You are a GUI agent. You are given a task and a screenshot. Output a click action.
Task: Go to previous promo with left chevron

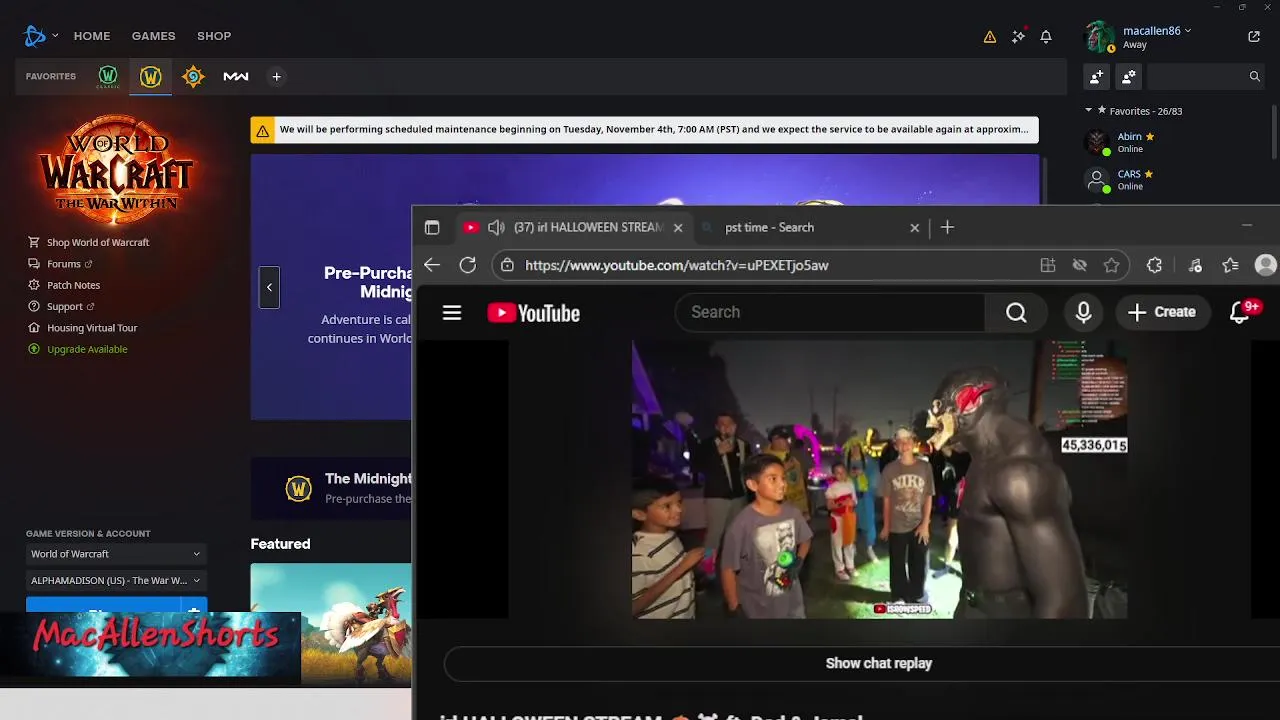click(x=269, y=287)
